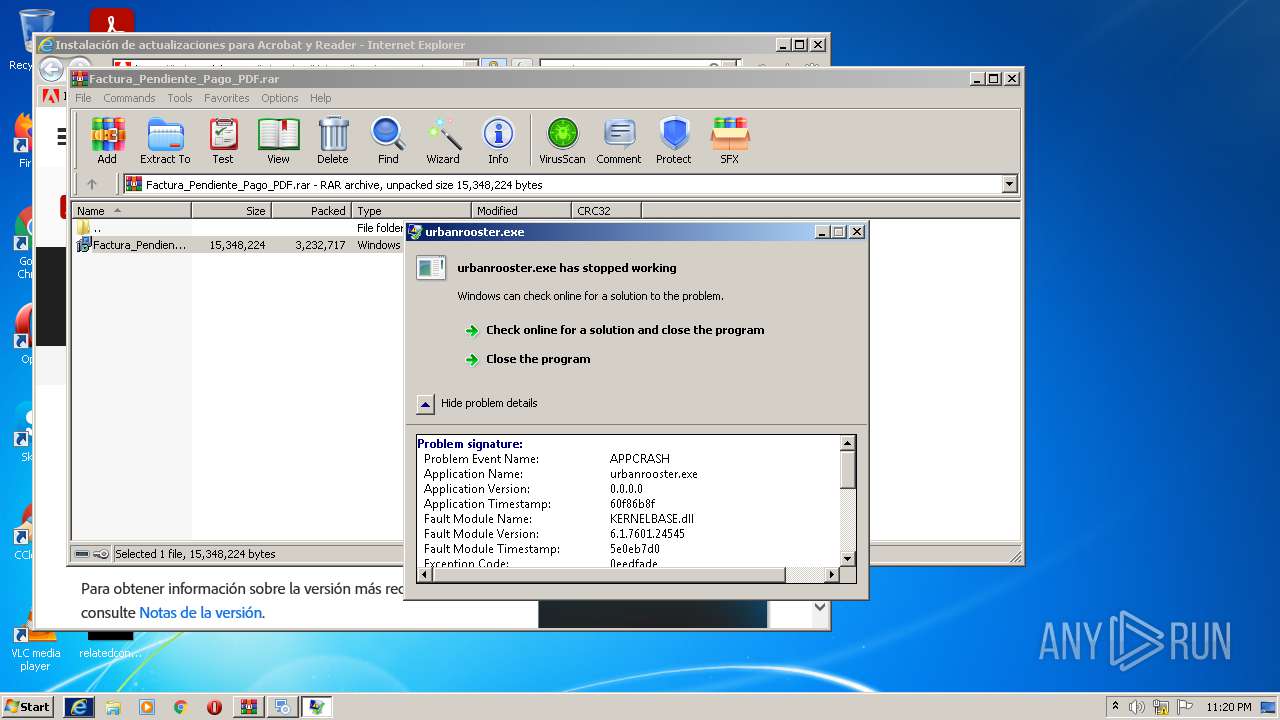
Task: Show archive Info
Action: pos(498,141)
